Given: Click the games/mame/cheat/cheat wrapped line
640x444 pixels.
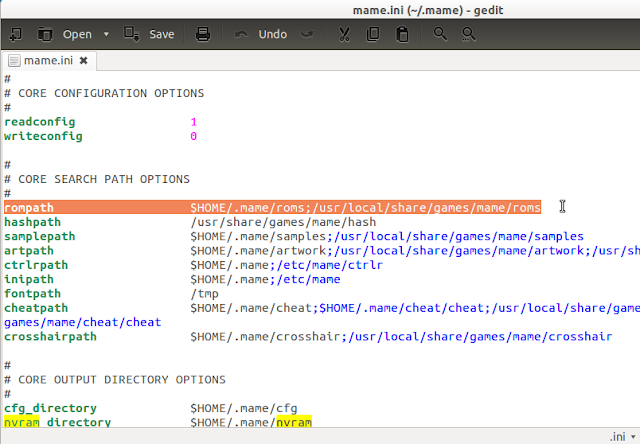Looking at the screenshot, I should point(82,322).
